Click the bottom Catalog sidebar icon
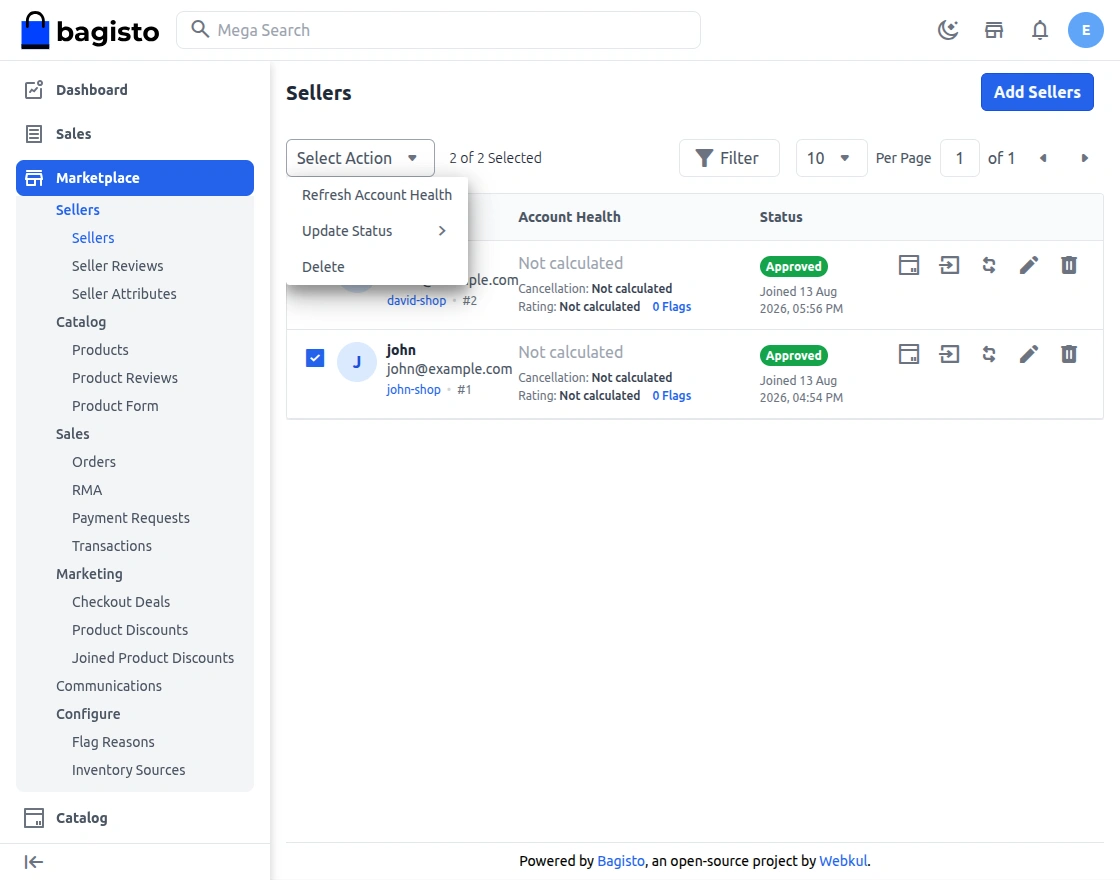 coord(34,818)
